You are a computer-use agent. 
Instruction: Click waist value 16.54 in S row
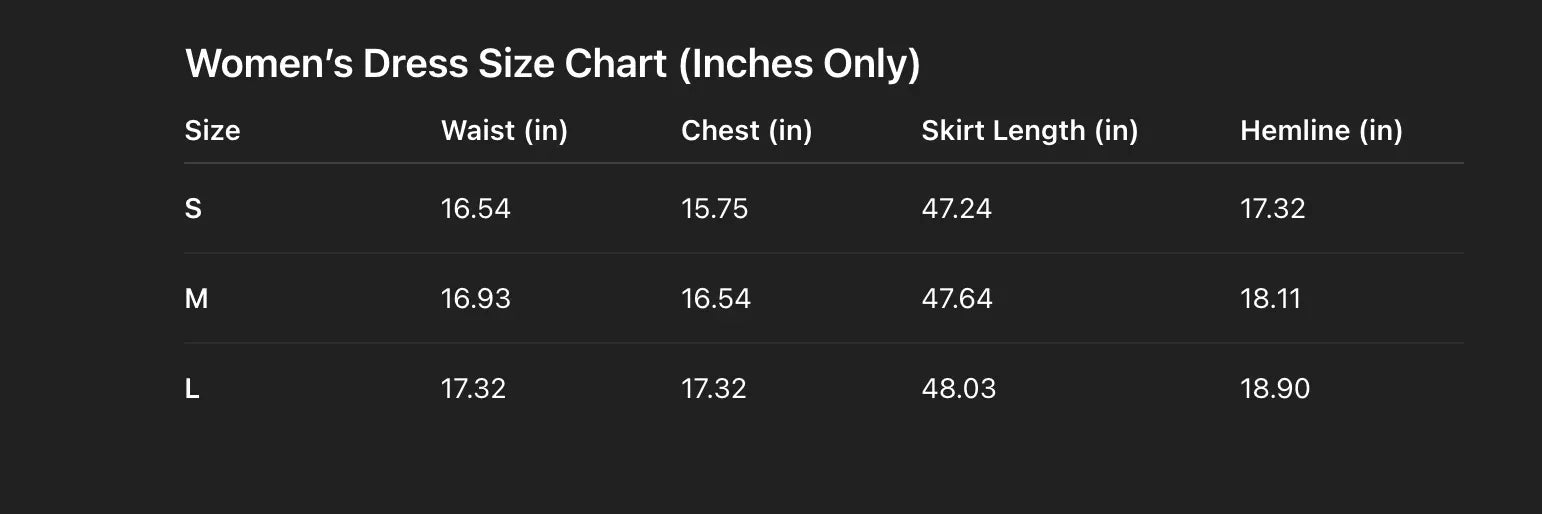click(x=475, y=209)
